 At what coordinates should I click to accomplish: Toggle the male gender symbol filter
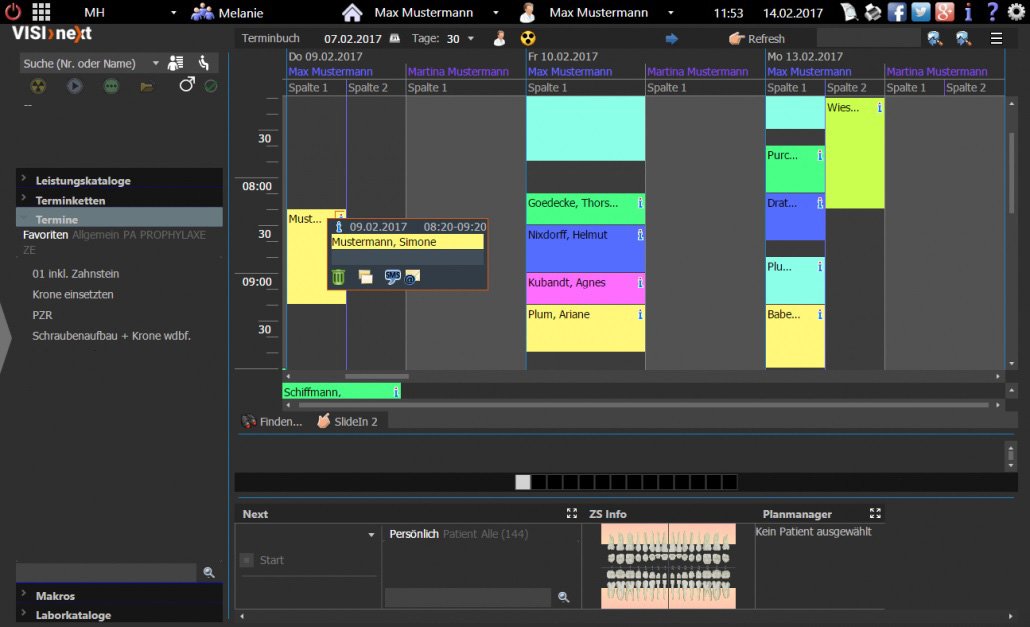[x=186, y=86]
